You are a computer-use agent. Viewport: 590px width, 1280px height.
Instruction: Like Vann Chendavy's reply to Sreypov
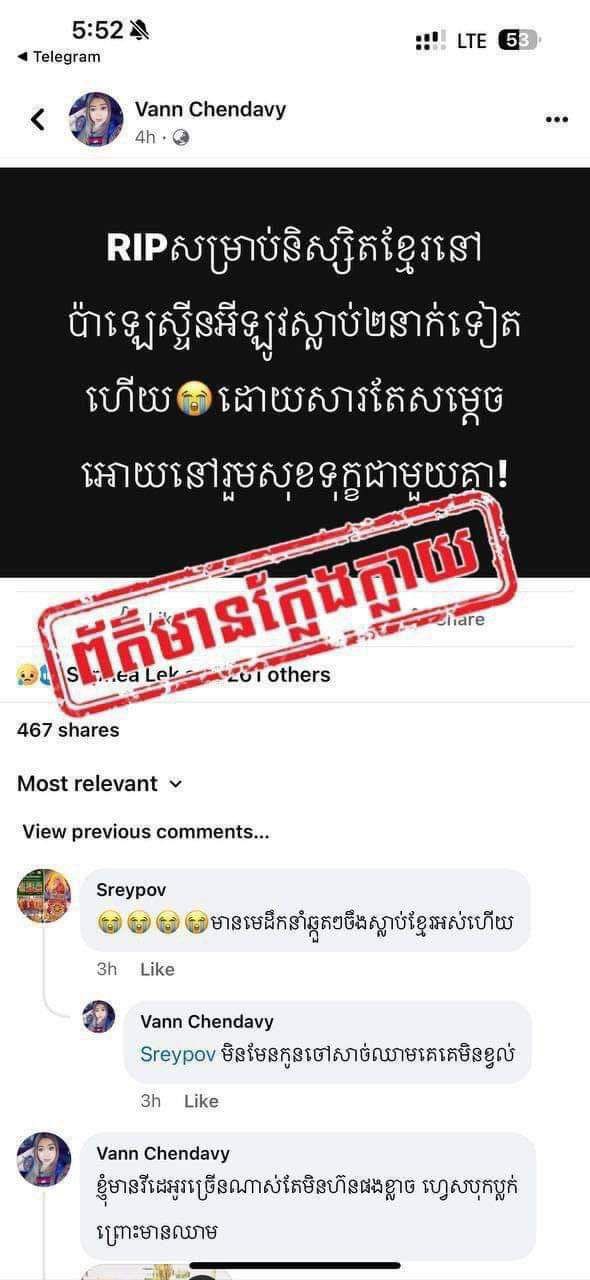201,1101
